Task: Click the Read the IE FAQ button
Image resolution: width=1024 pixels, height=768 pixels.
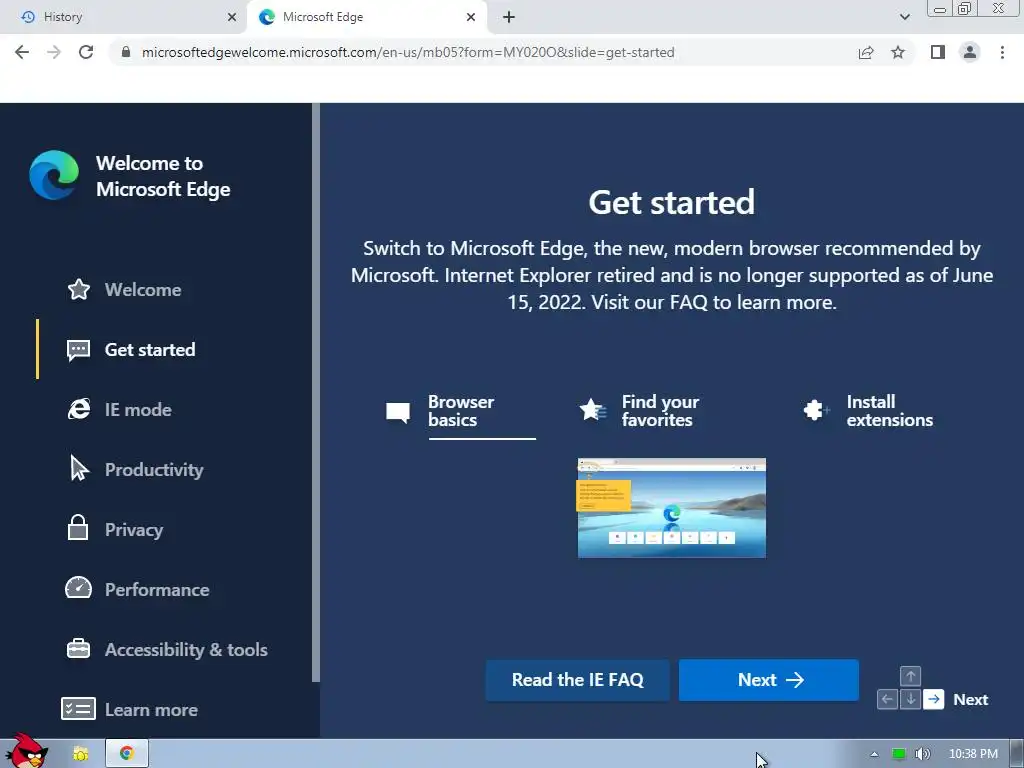Action: tap(577, 680)
